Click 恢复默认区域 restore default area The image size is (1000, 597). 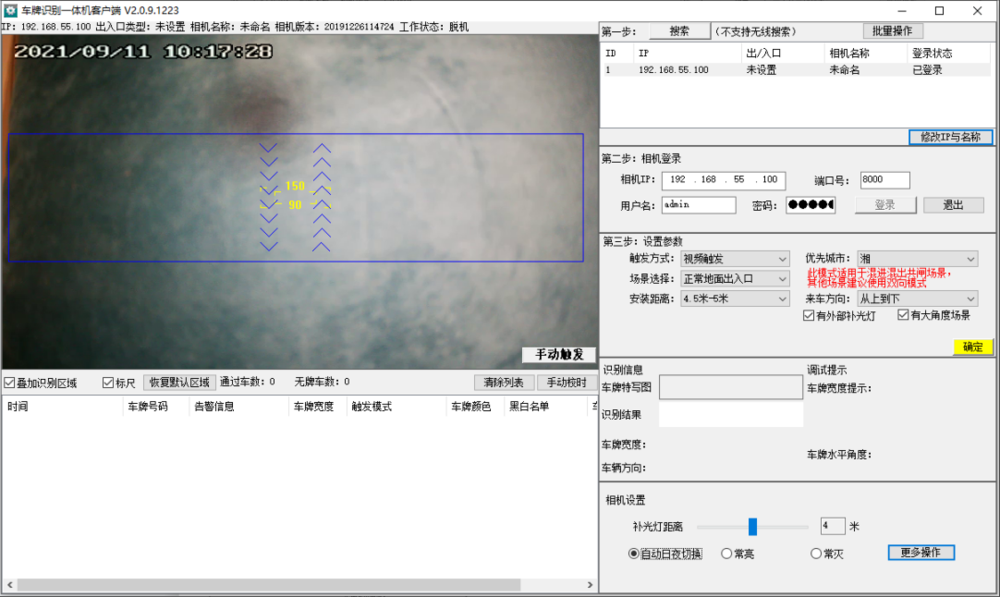[x=179, y=382]
